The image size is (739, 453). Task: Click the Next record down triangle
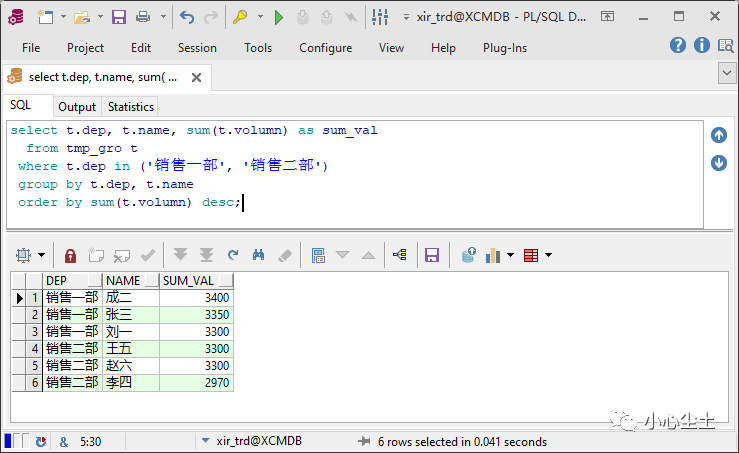(x=343, y=255)
